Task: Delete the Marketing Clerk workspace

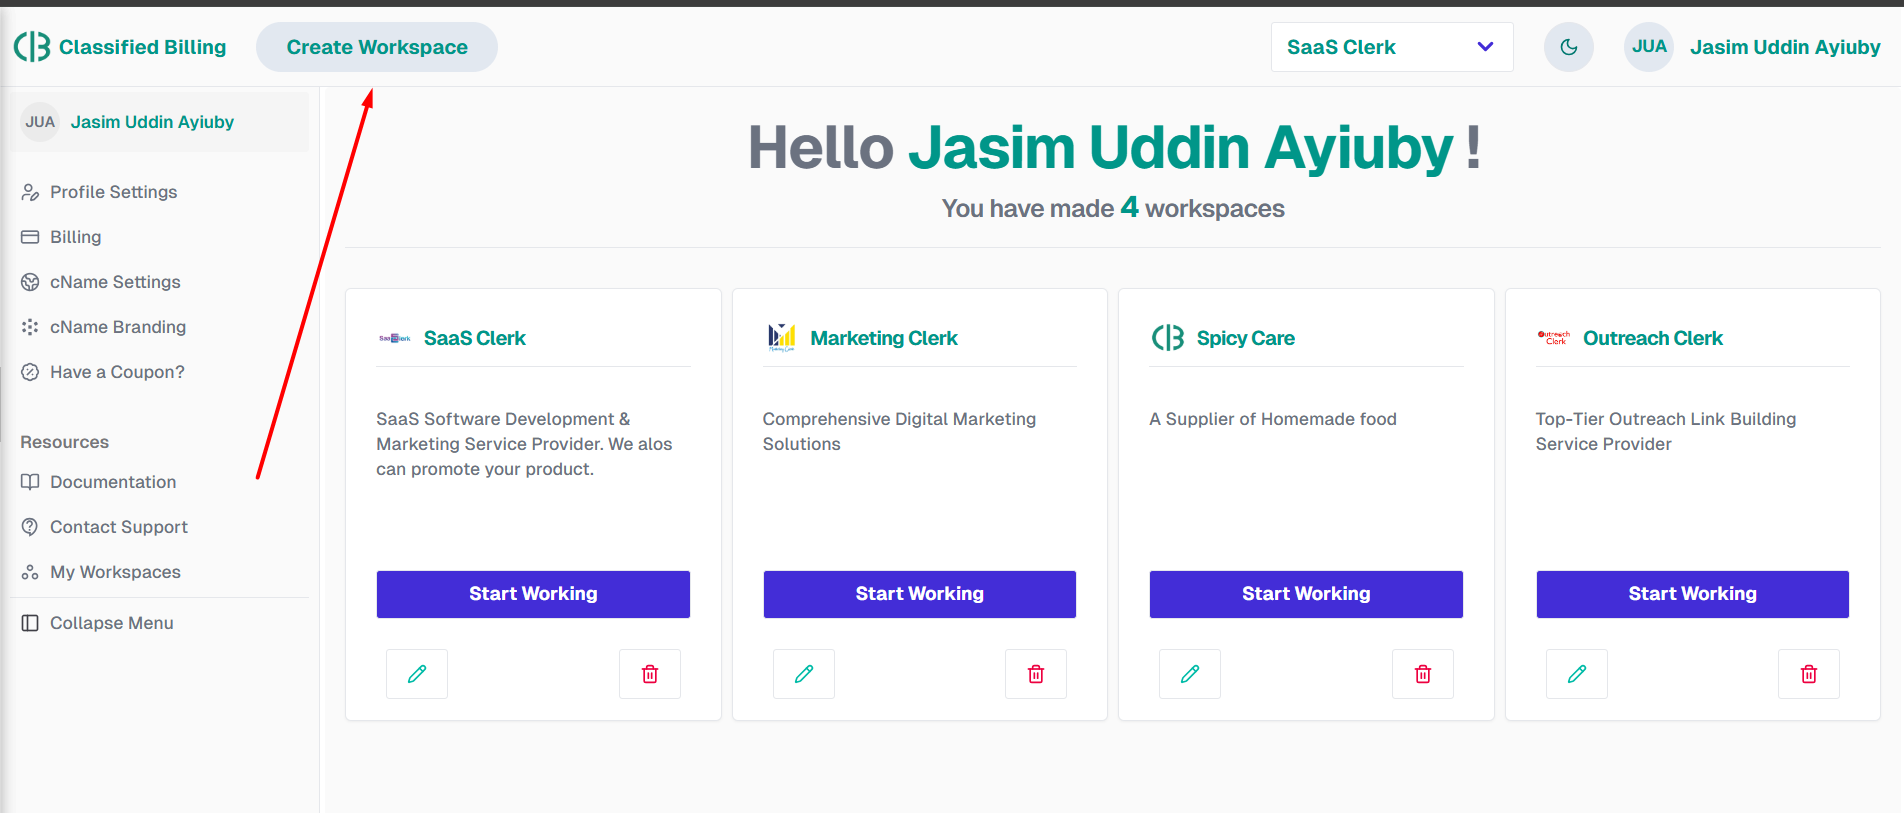Action: click(1036, 674)
